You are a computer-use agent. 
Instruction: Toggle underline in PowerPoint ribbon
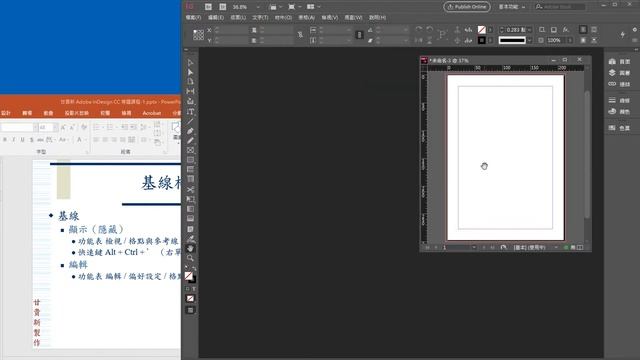point(22,140)
